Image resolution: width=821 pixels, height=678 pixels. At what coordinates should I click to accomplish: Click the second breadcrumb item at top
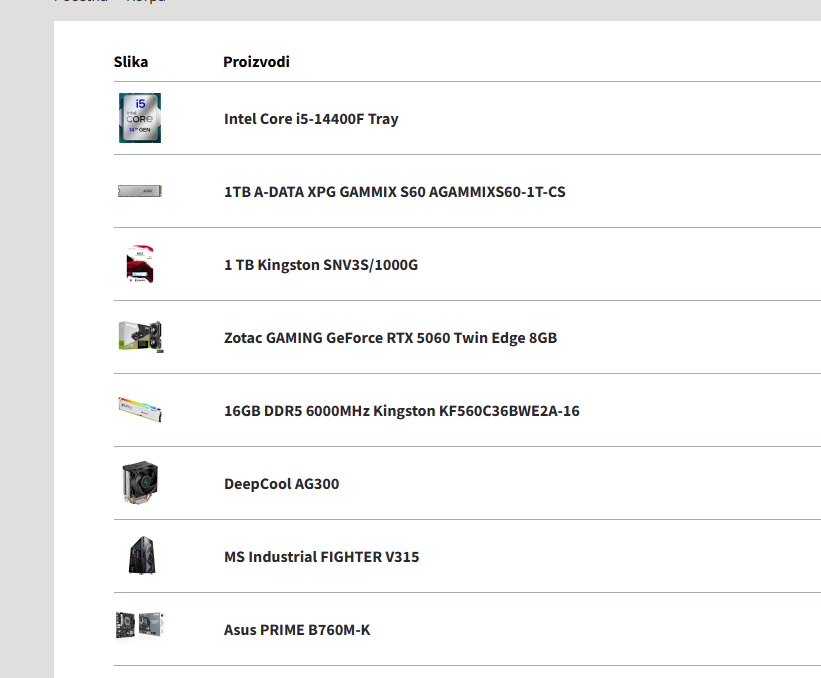point(146,2)
